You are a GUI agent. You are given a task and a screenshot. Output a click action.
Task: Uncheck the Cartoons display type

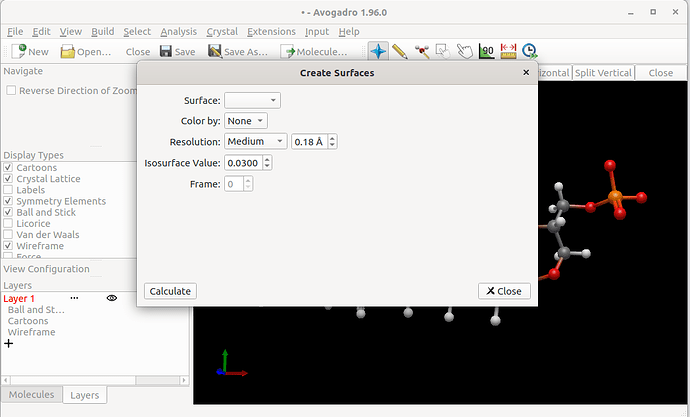pos(8,167)
